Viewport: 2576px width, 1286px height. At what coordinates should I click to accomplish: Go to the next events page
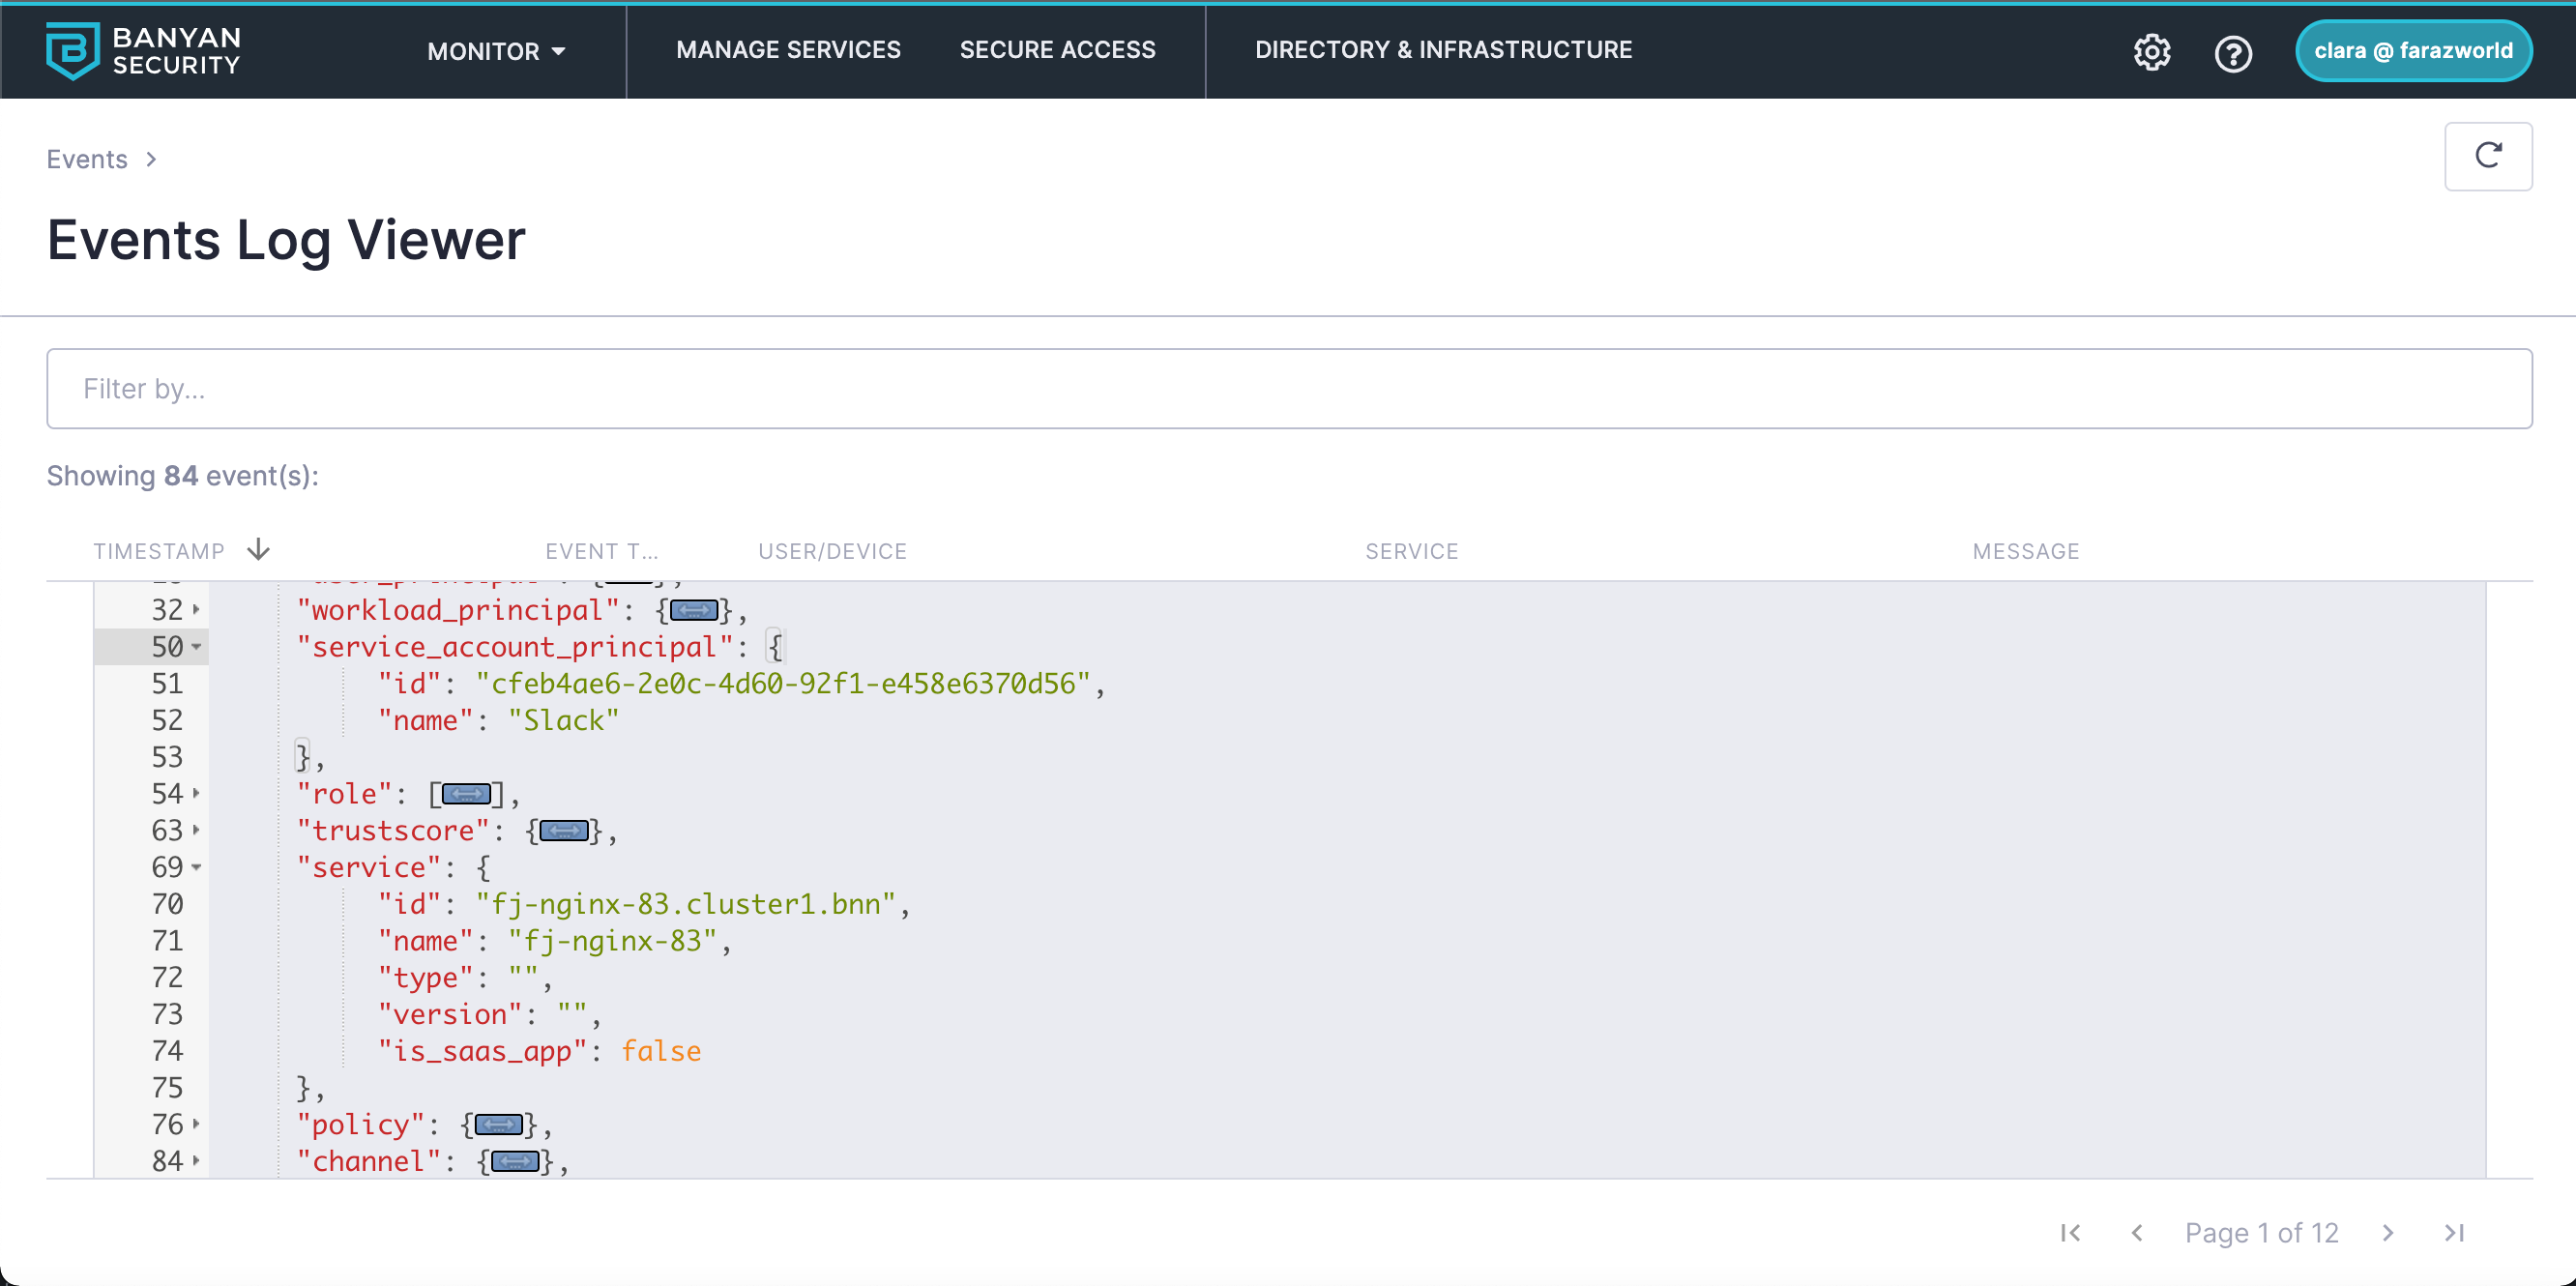point(2388,1233)
